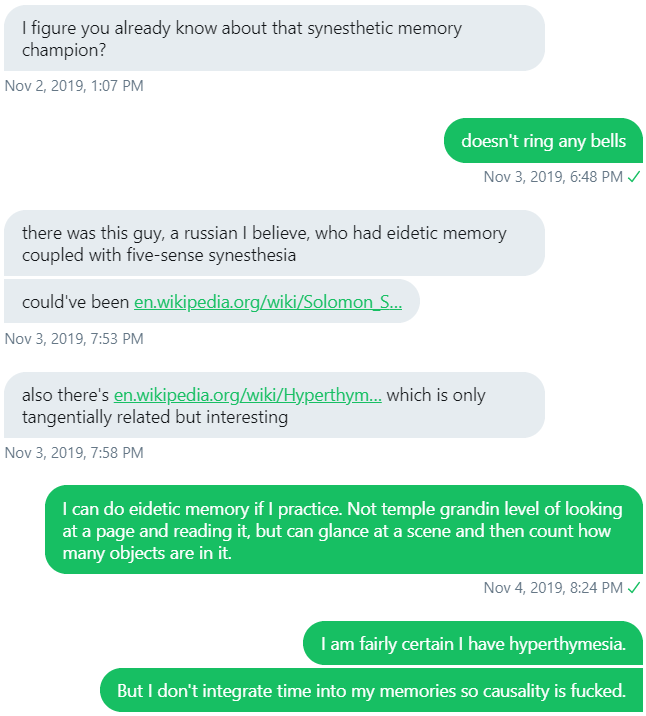The width and height of the screenshot is (646, 716).
Task: Click "tangentially related but interesting" message text
Action: tap(155, 417)
